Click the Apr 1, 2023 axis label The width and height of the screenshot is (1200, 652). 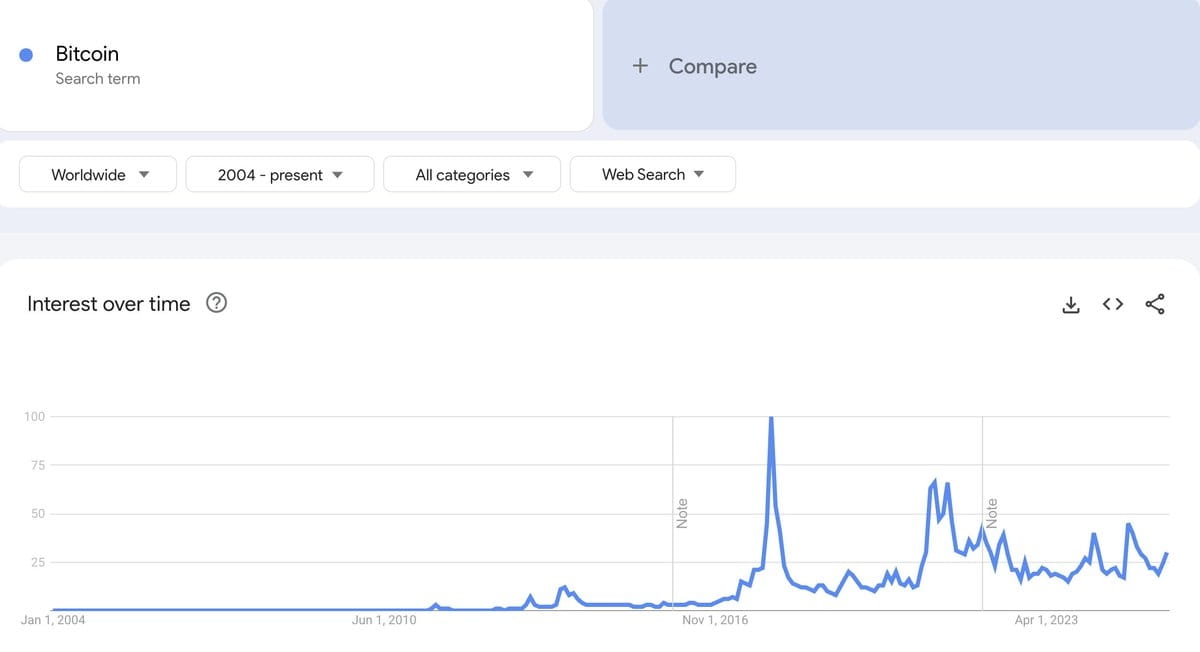pos(1046,620)
